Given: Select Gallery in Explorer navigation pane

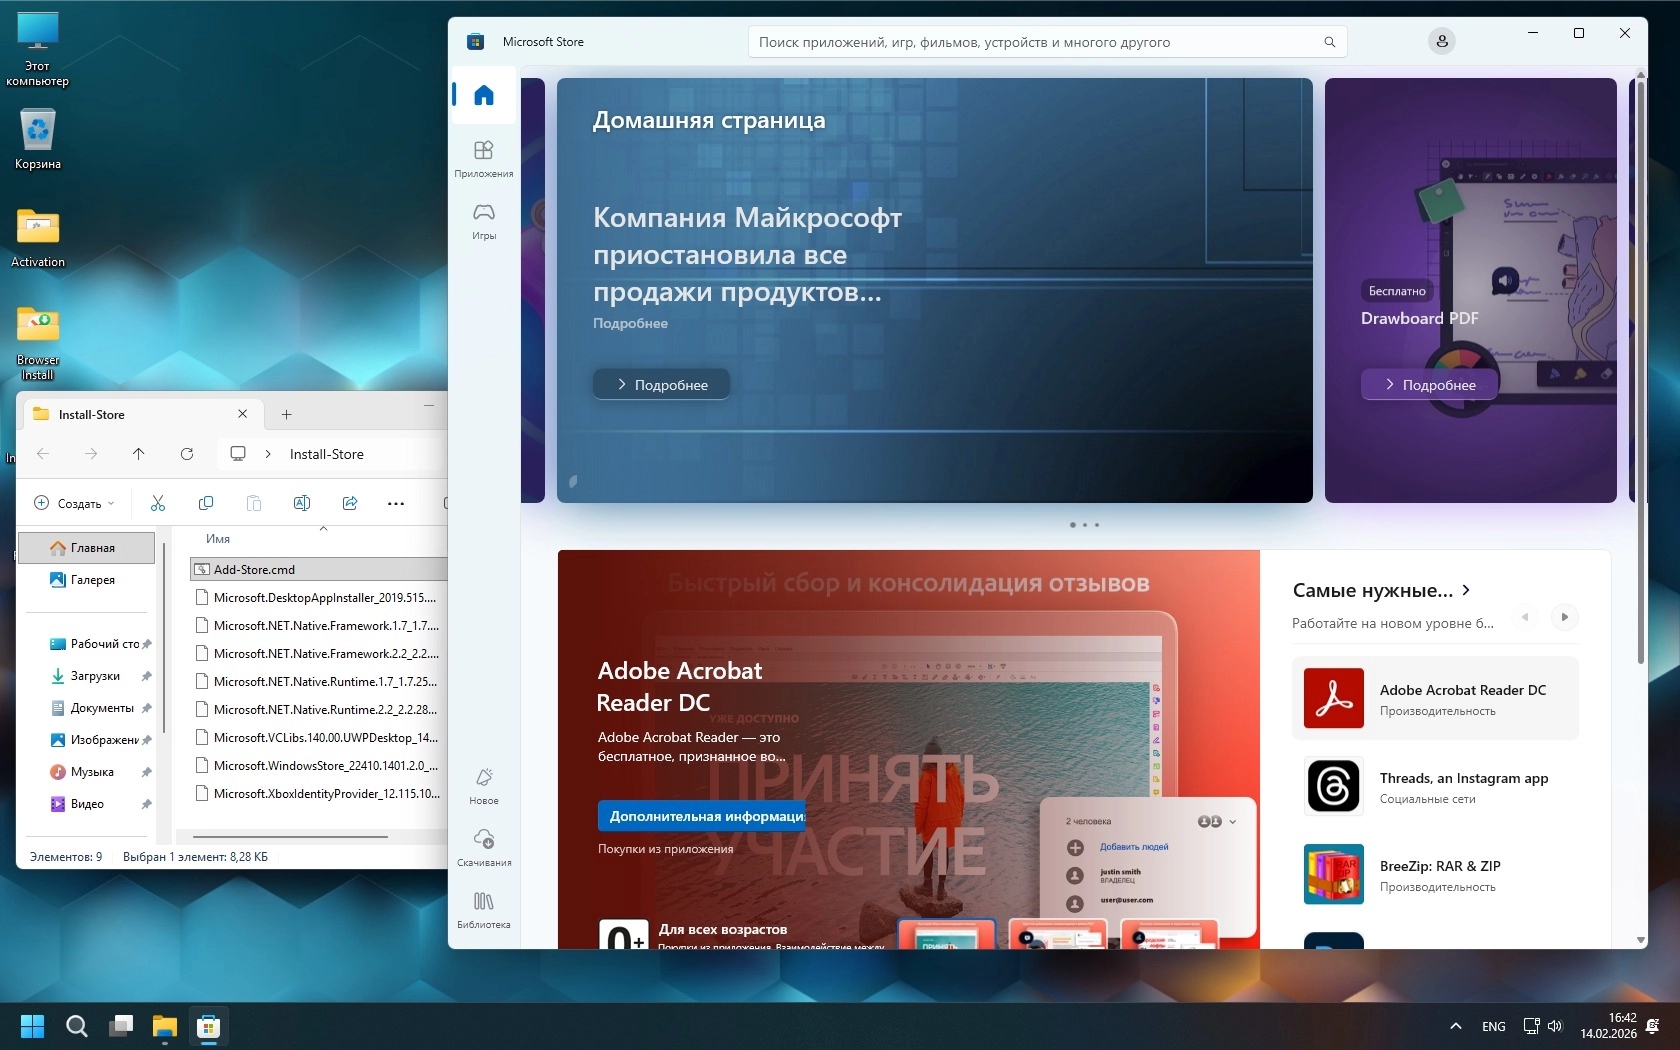Looking at the screenshot, I should tap(92, 580).
